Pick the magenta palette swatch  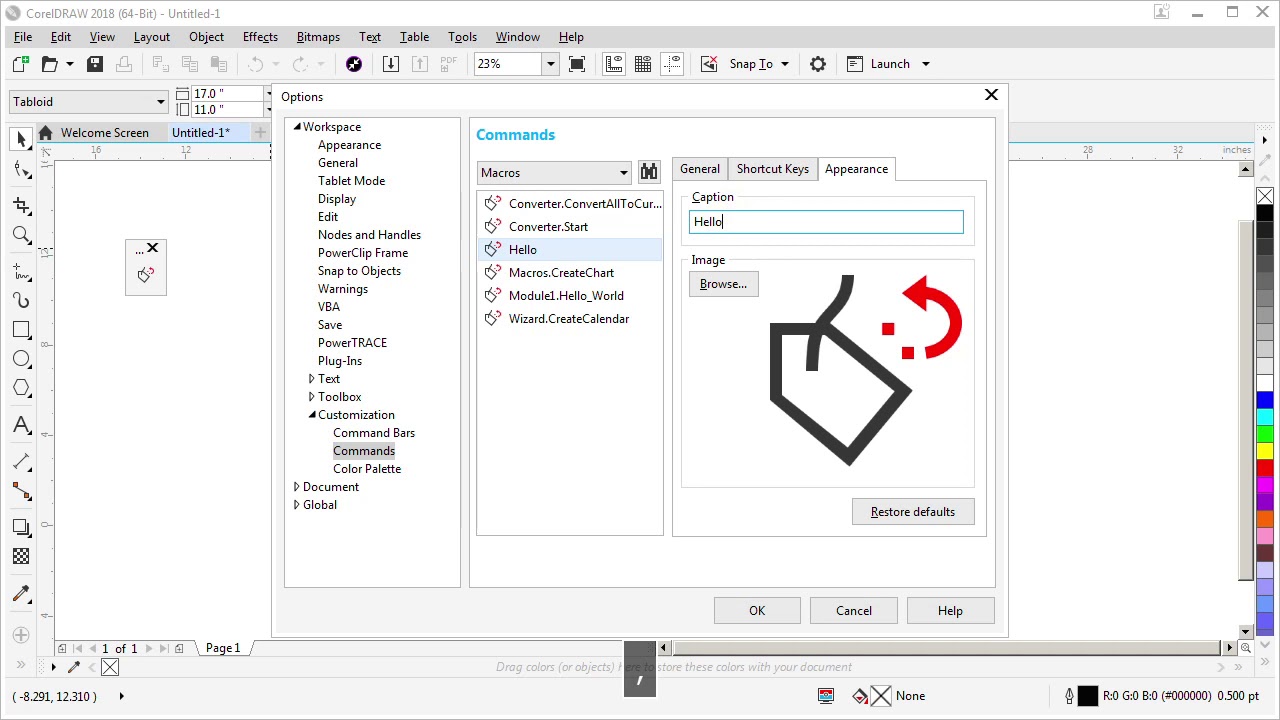click(1265, 486)
